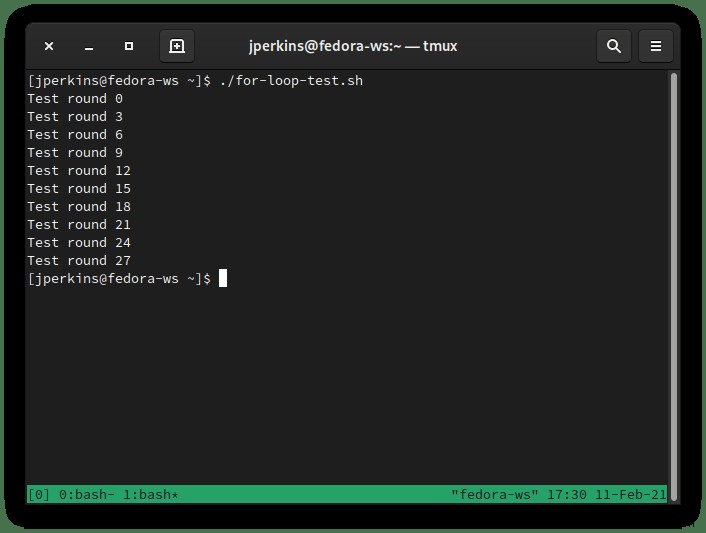Screen dimensions: 706x533
Task: Click the line "Test round 12"
Action: [79, 171]
